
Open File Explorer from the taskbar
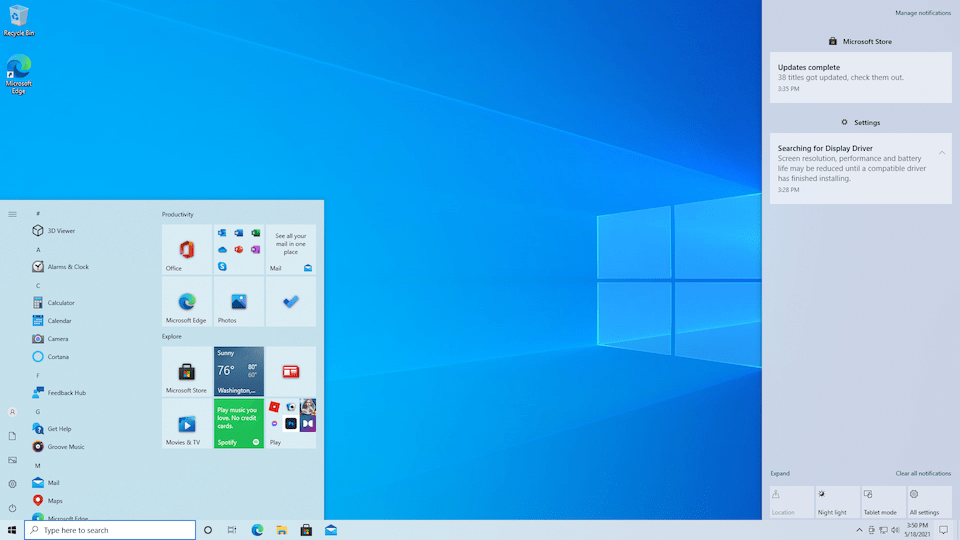coord(282,530)
